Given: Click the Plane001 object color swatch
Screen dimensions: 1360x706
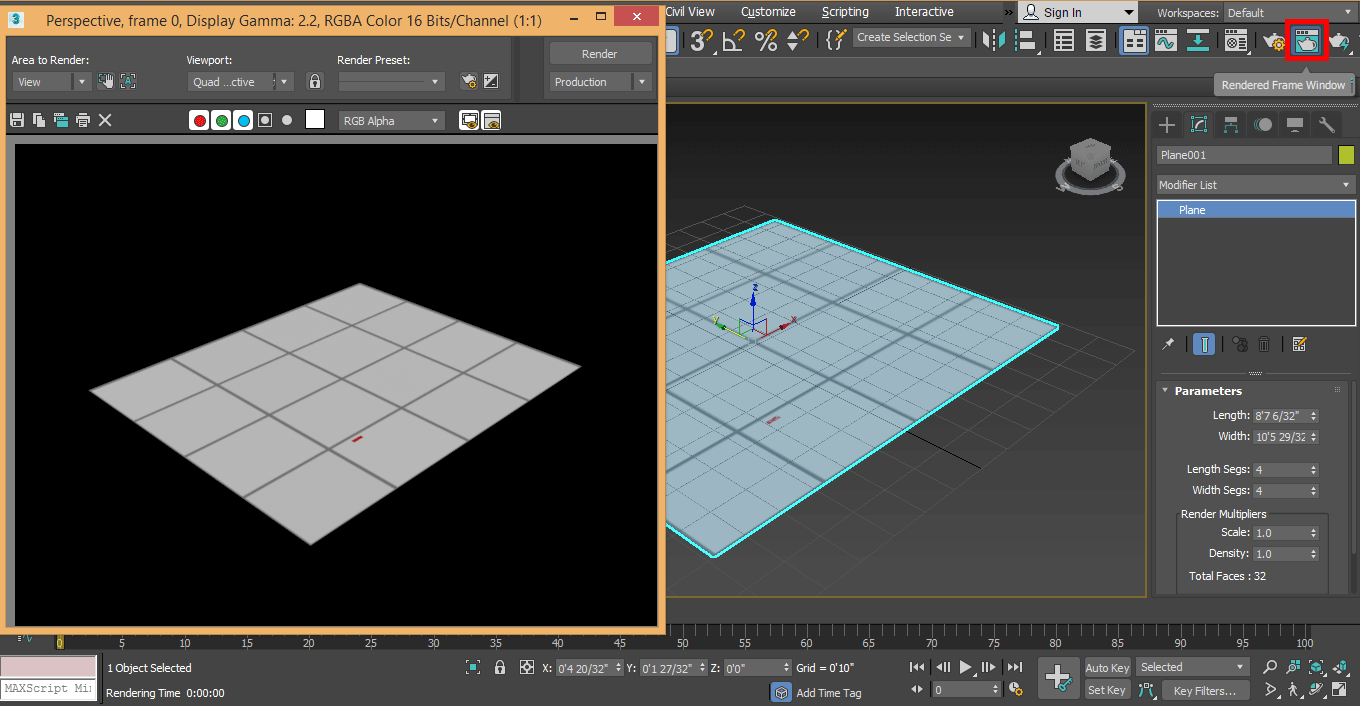Looking at the screenshot, I should click(1346, 155).
